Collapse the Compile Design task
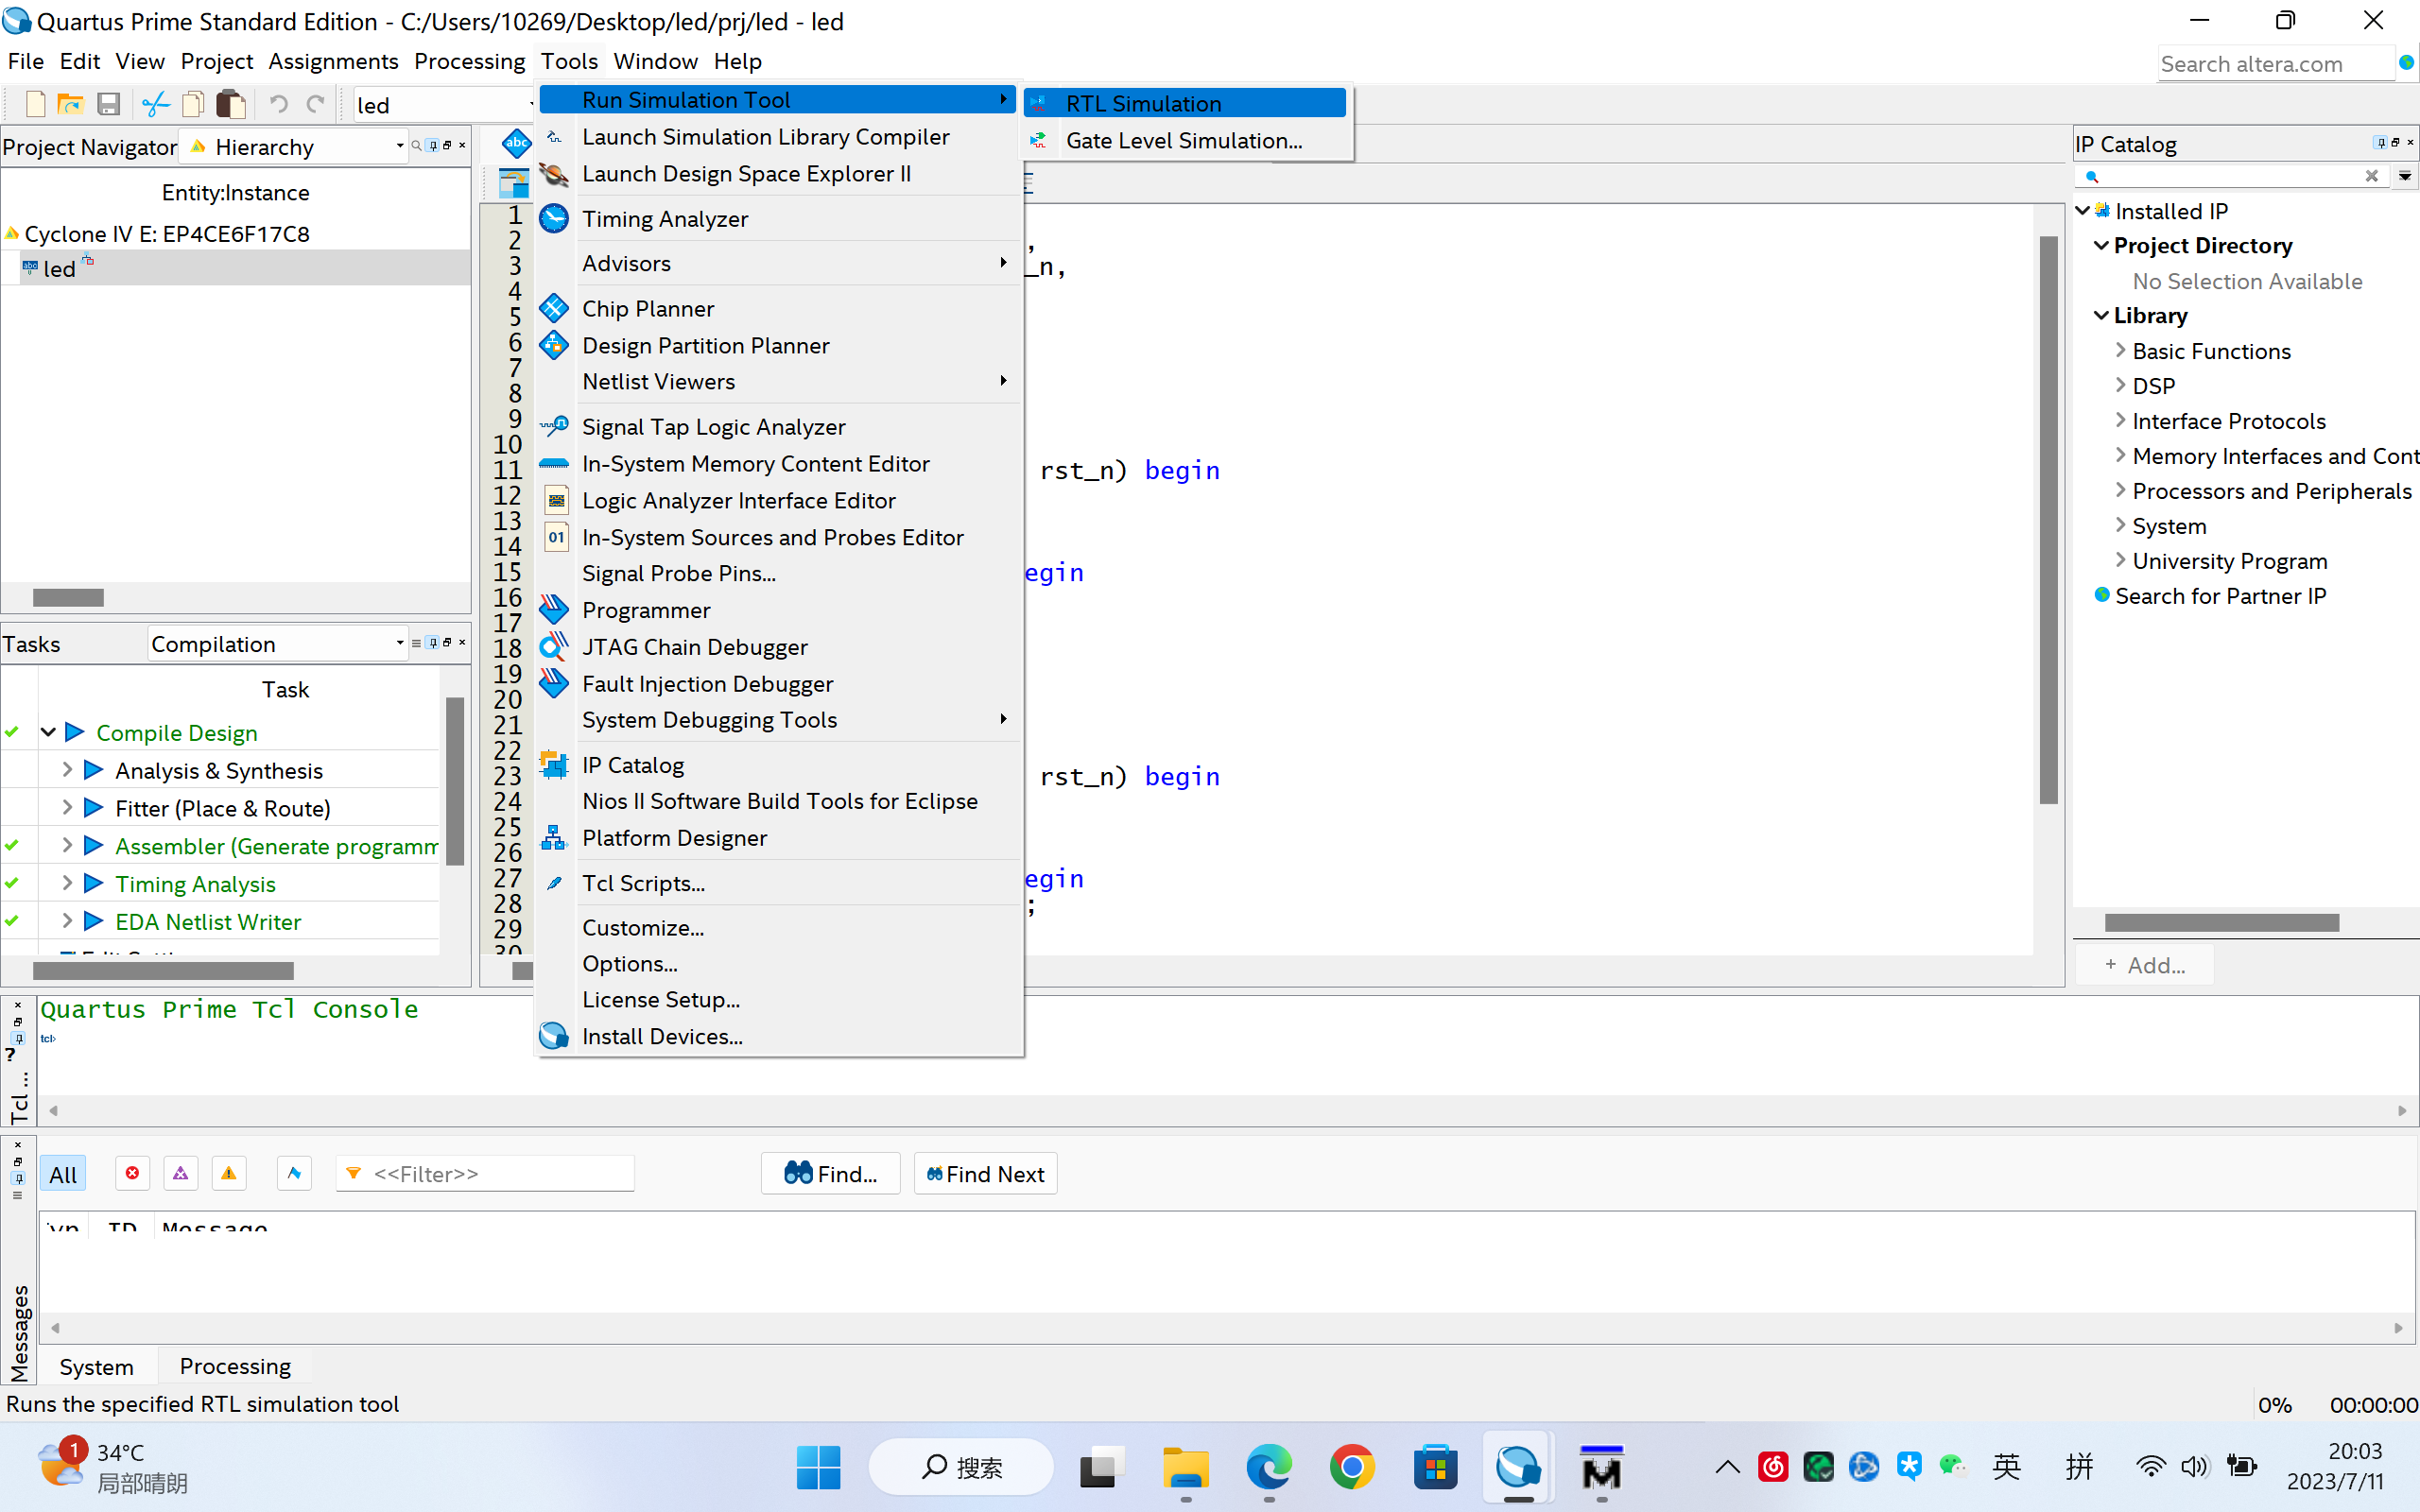 pos(48,732)
